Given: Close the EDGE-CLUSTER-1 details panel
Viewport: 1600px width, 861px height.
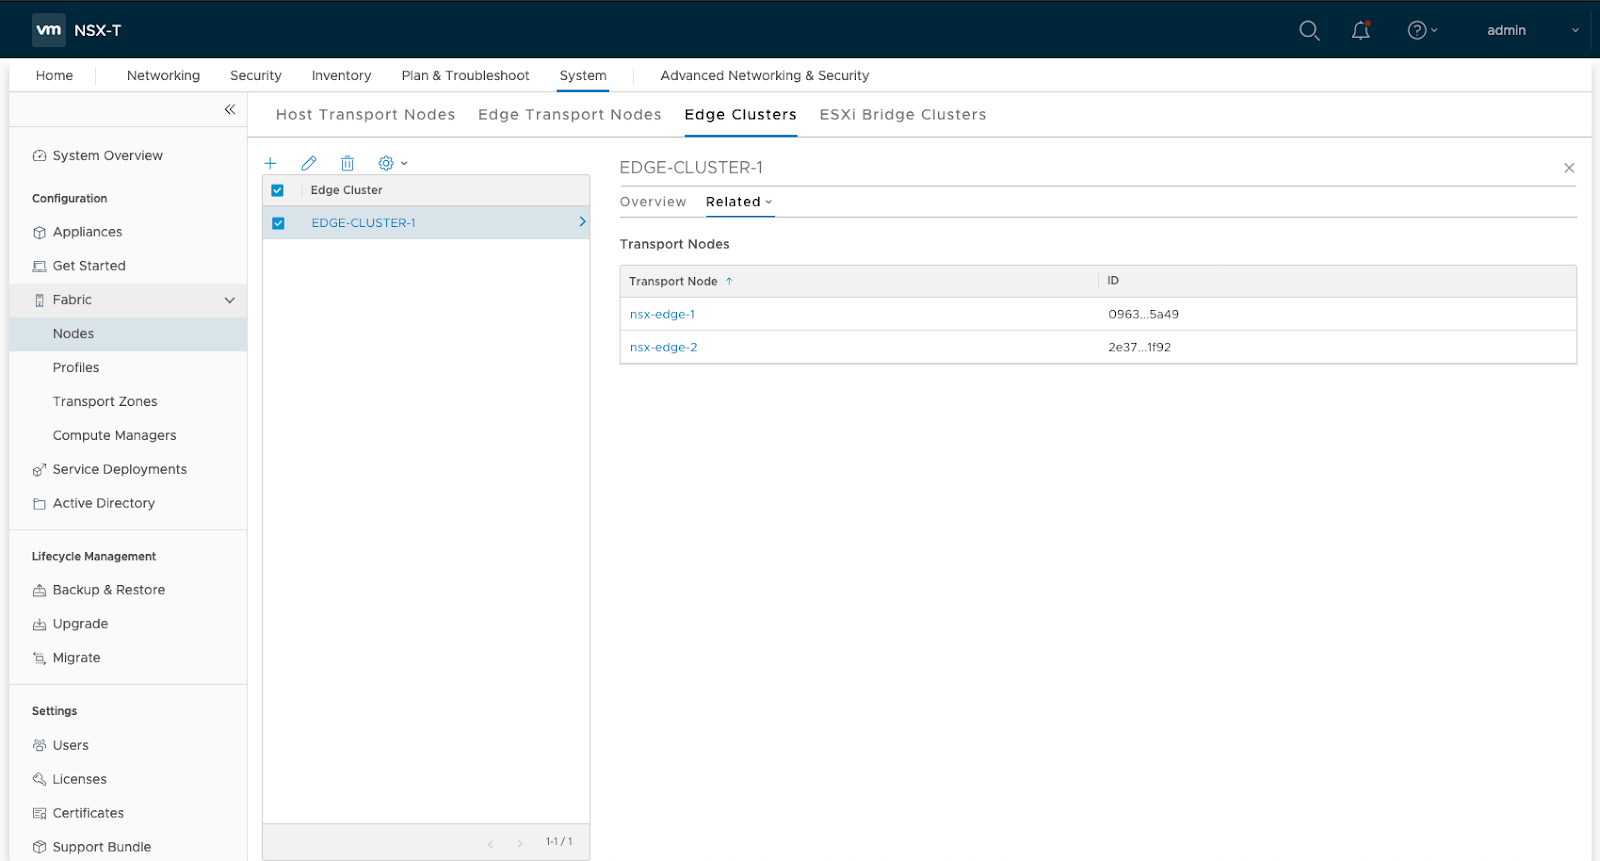Looking at the screenshot, I should [x=1569, y=168].
